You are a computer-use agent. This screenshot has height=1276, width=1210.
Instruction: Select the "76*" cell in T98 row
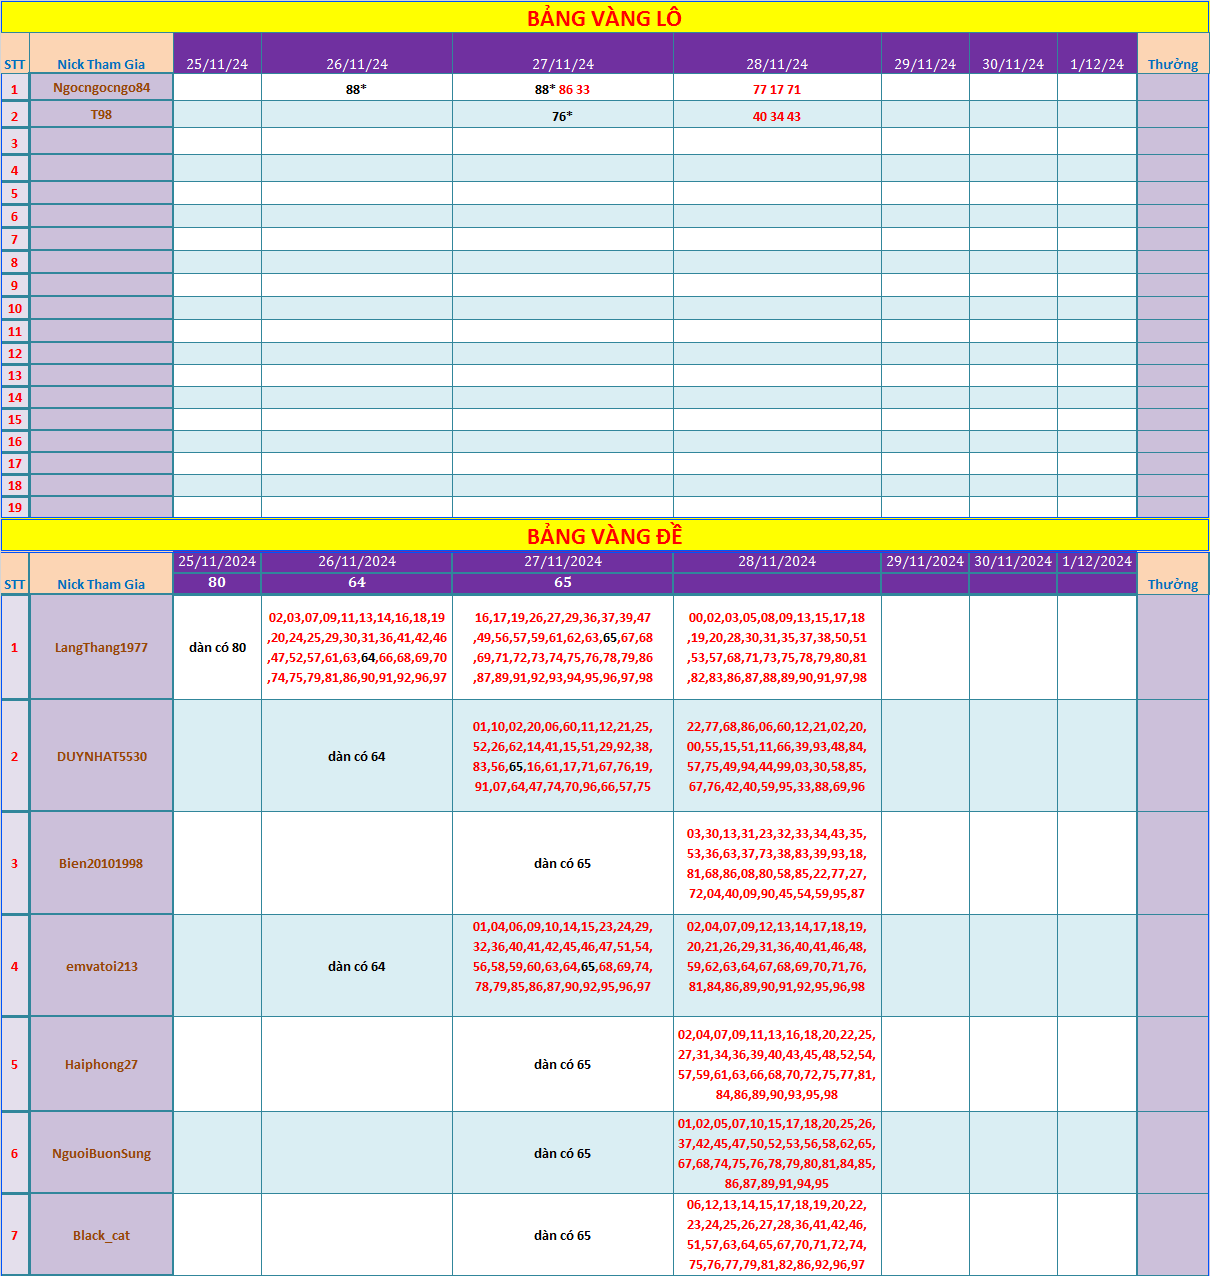coord(563,115)
